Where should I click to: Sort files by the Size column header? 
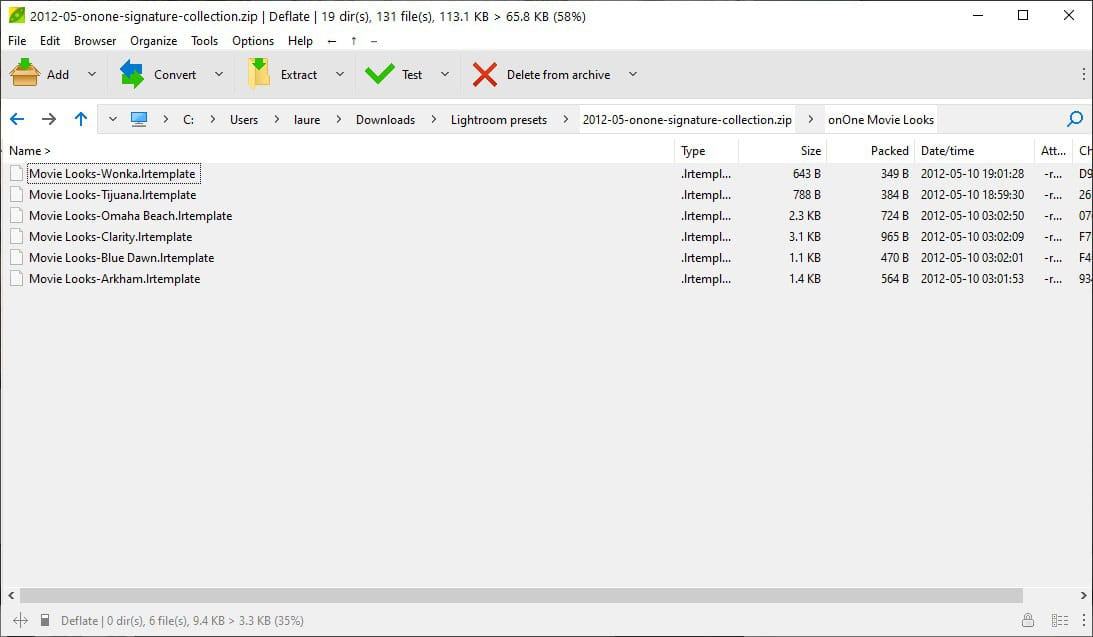pyautogui.click(x=810, y=151)
